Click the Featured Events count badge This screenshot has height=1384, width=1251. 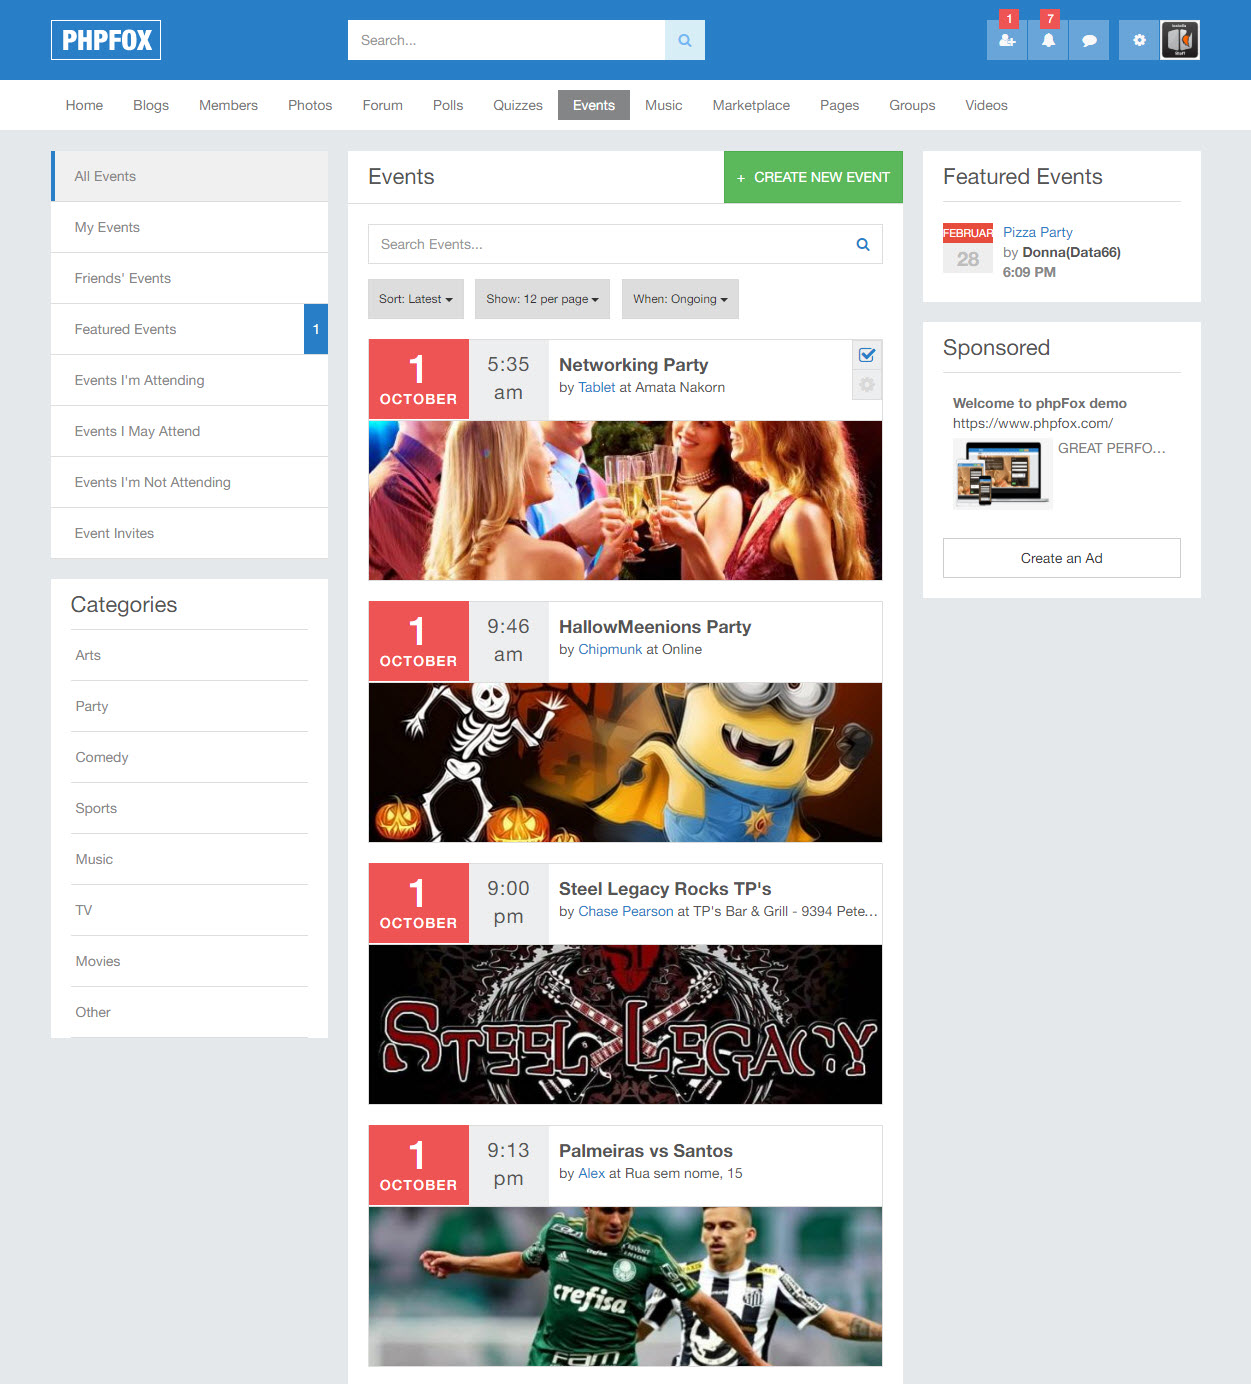(316, 329)
